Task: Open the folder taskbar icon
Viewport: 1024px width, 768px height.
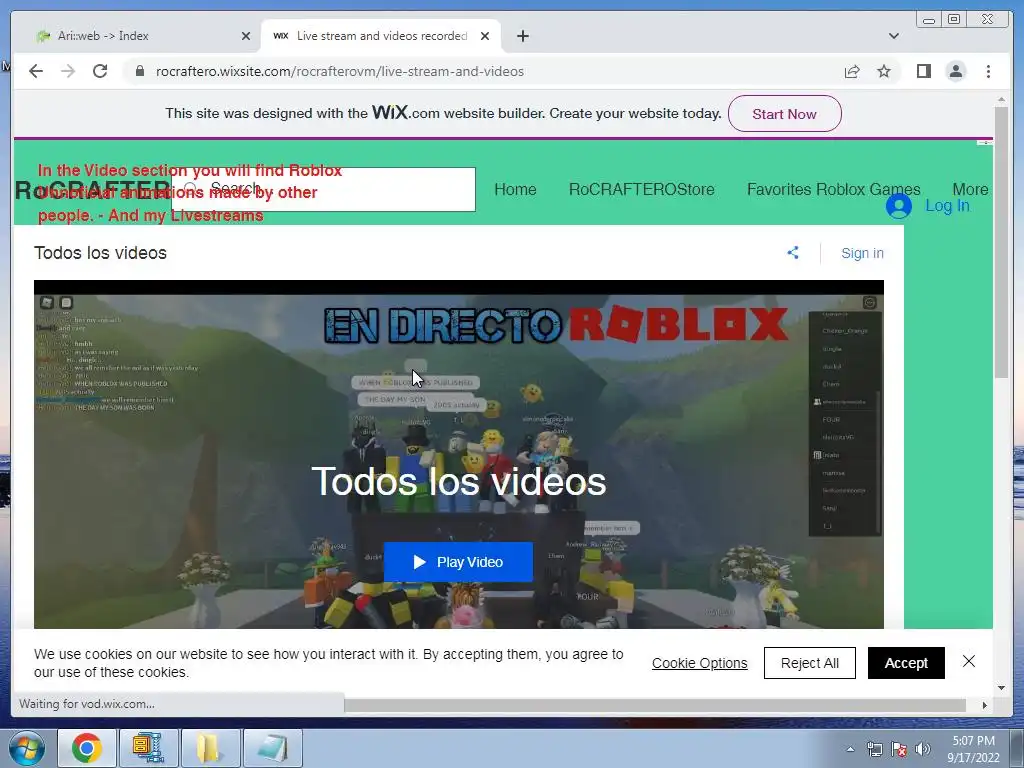Action: tap(210, 748)
